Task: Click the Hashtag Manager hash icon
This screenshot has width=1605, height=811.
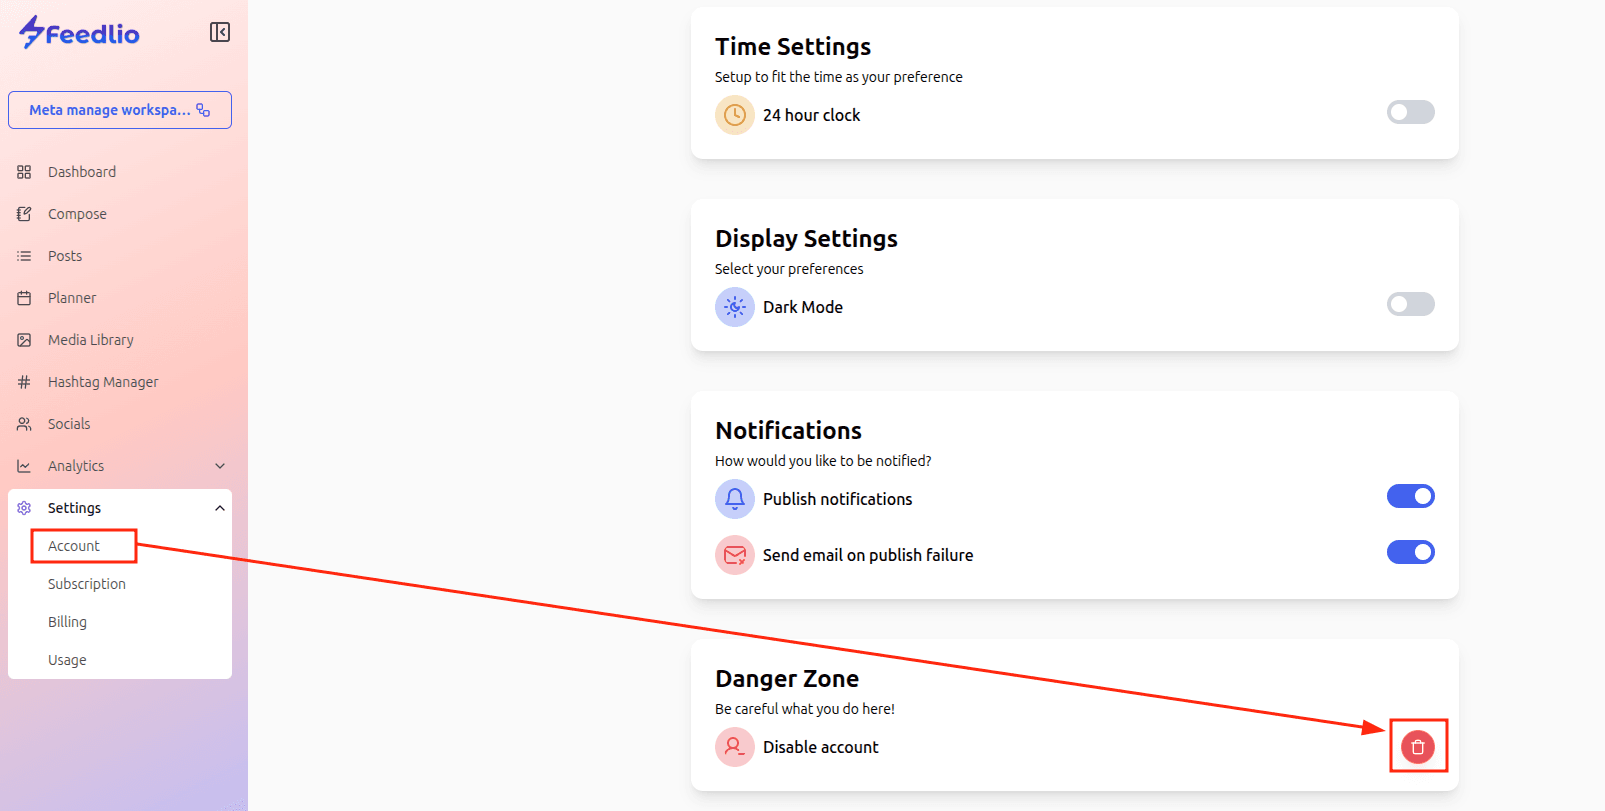Action: (x=24, y=382)
